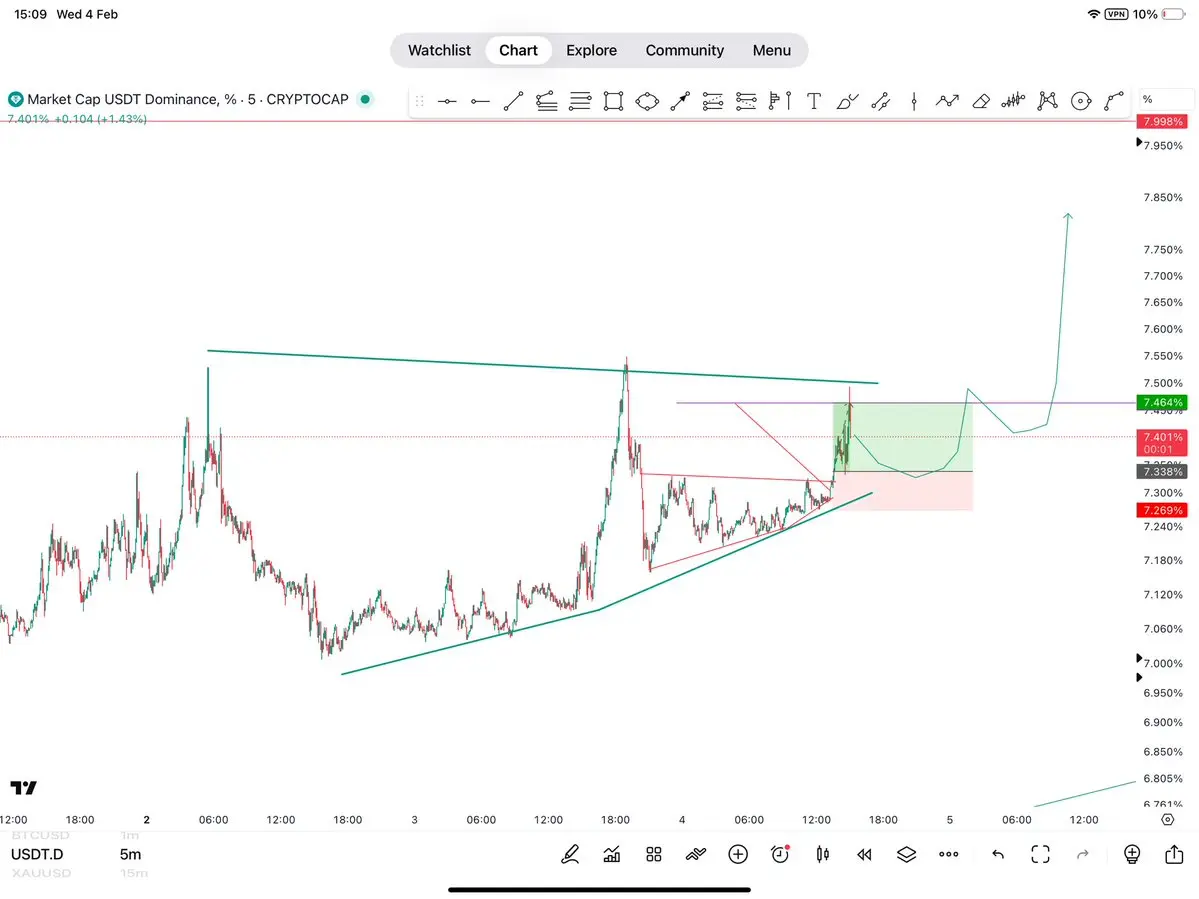Click the current price 7.401% label
Viewport: 1199px width, 899px height.
coord(1162,443)
